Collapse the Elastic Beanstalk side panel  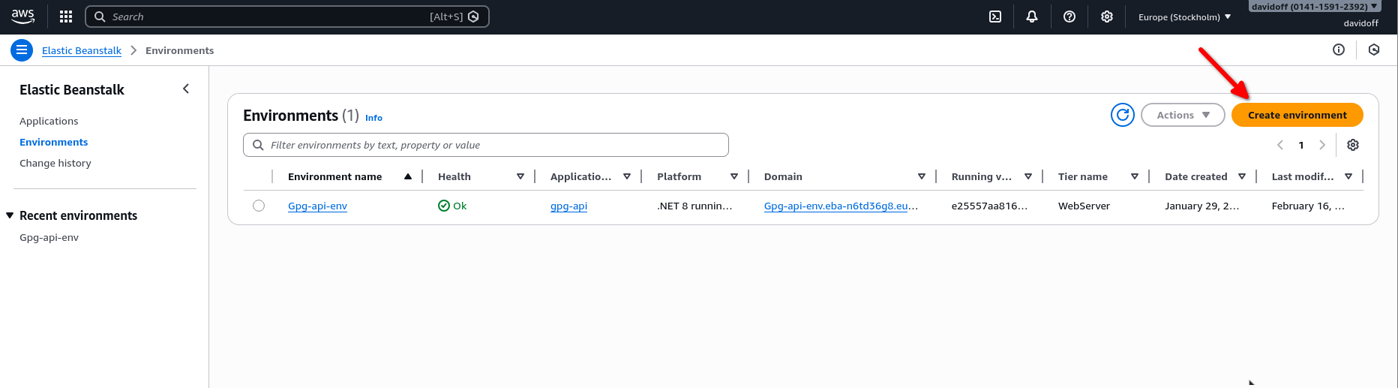click(186, 89)
